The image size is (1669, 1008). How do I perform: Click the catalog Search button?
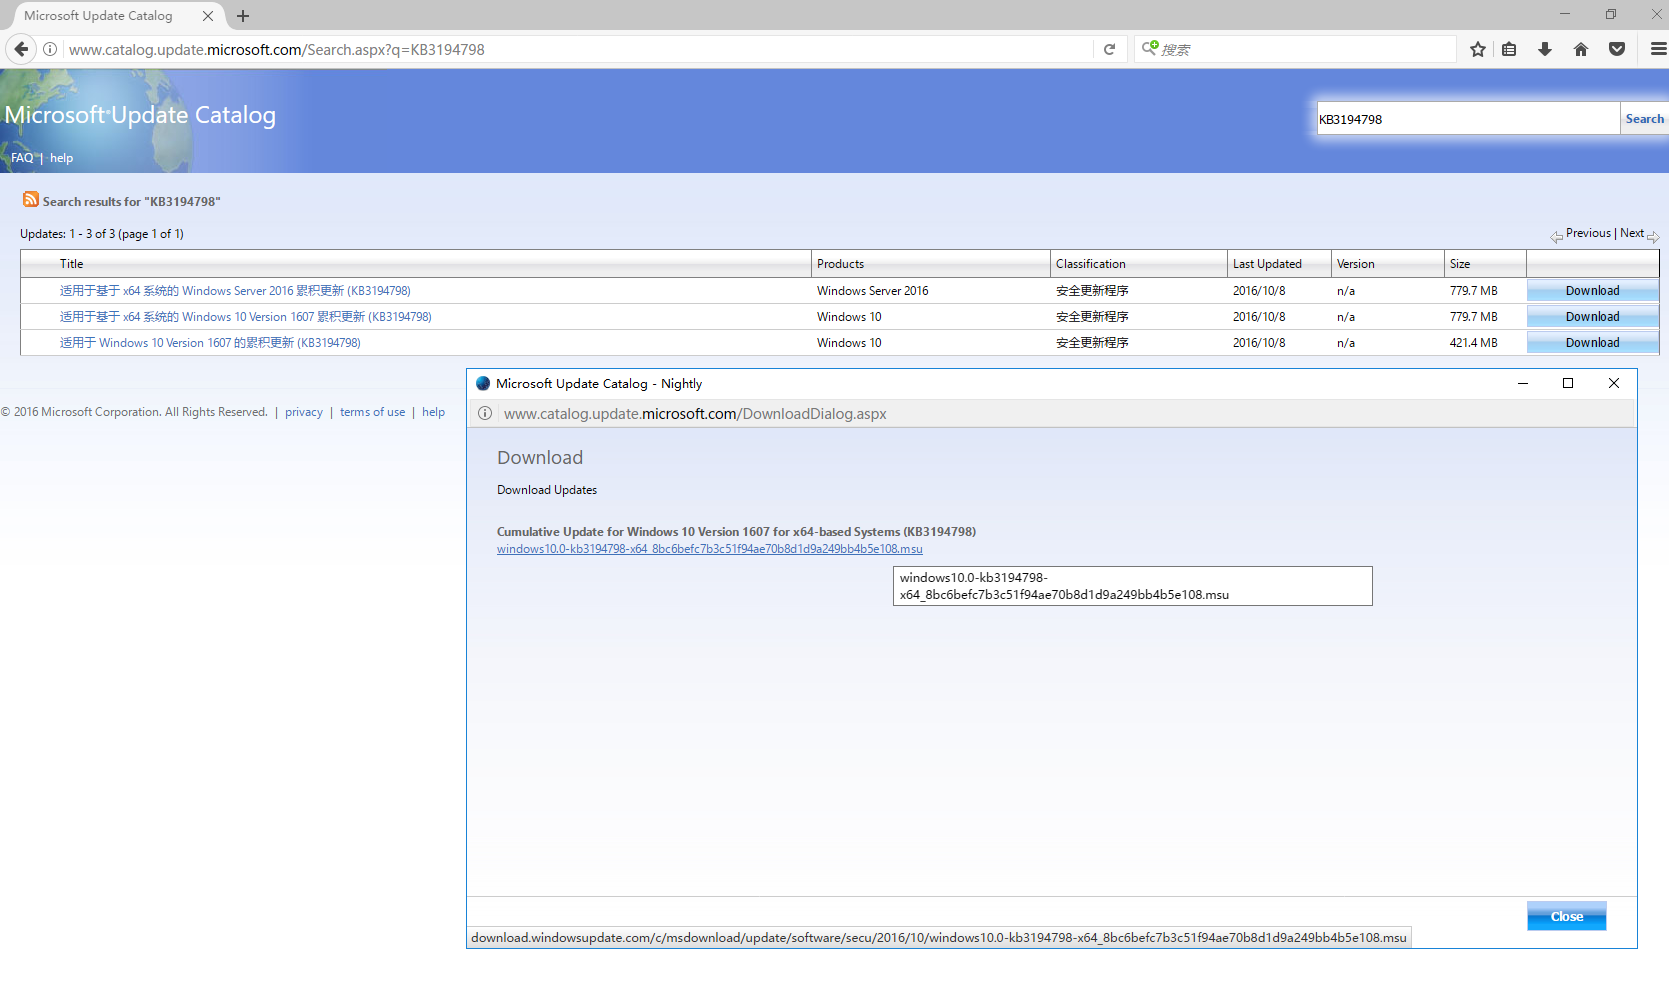[1644, 119]
